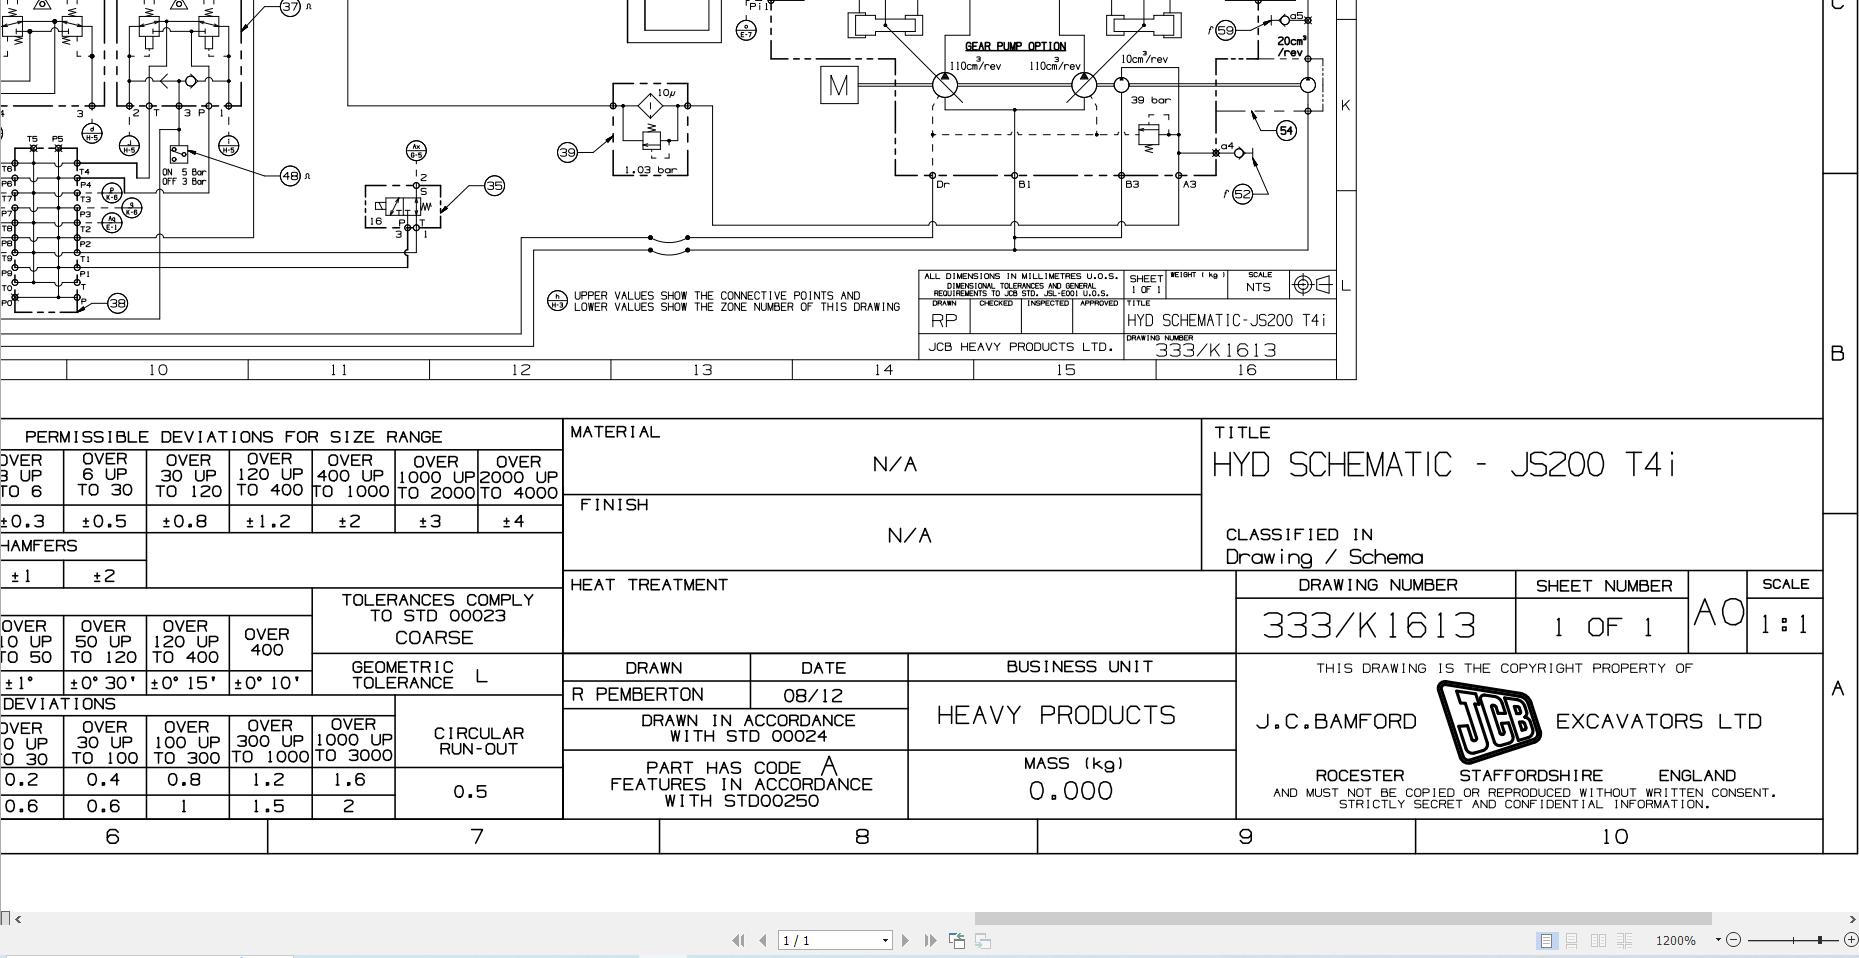Zoom in using the plus icon
Image resolution: width=1859 pixels, height=958 pixels.
1852,940
